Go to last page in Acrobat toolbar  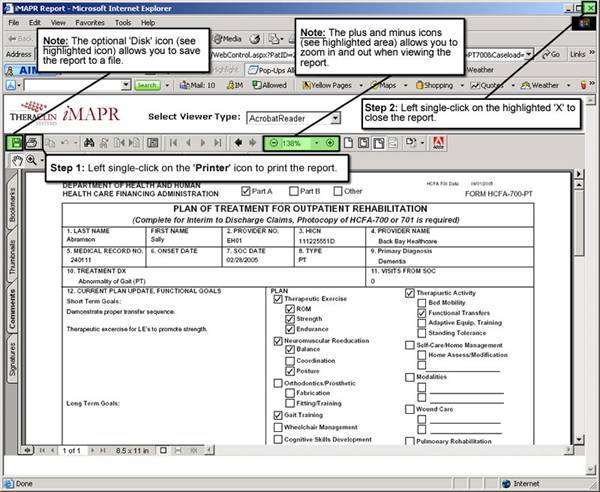(218, 143)
